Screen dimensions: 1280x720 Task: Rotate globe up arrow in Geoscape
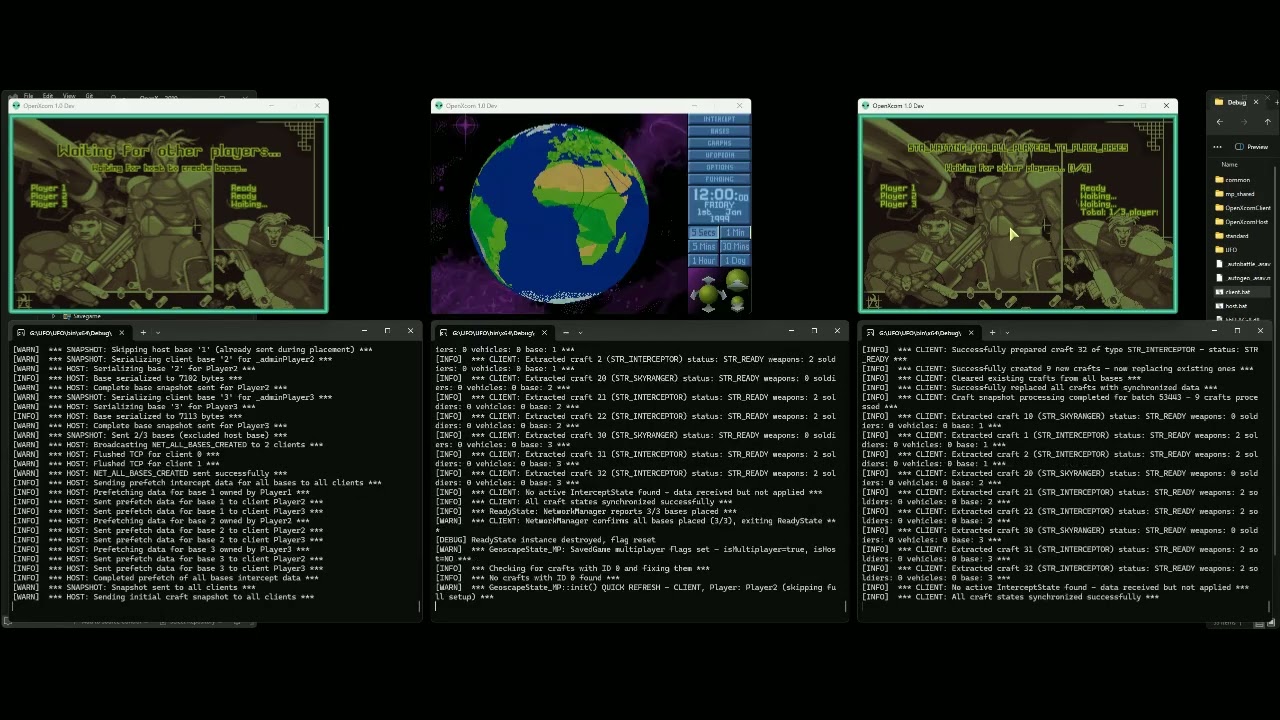pyautogui.click(x=708, y=280)
